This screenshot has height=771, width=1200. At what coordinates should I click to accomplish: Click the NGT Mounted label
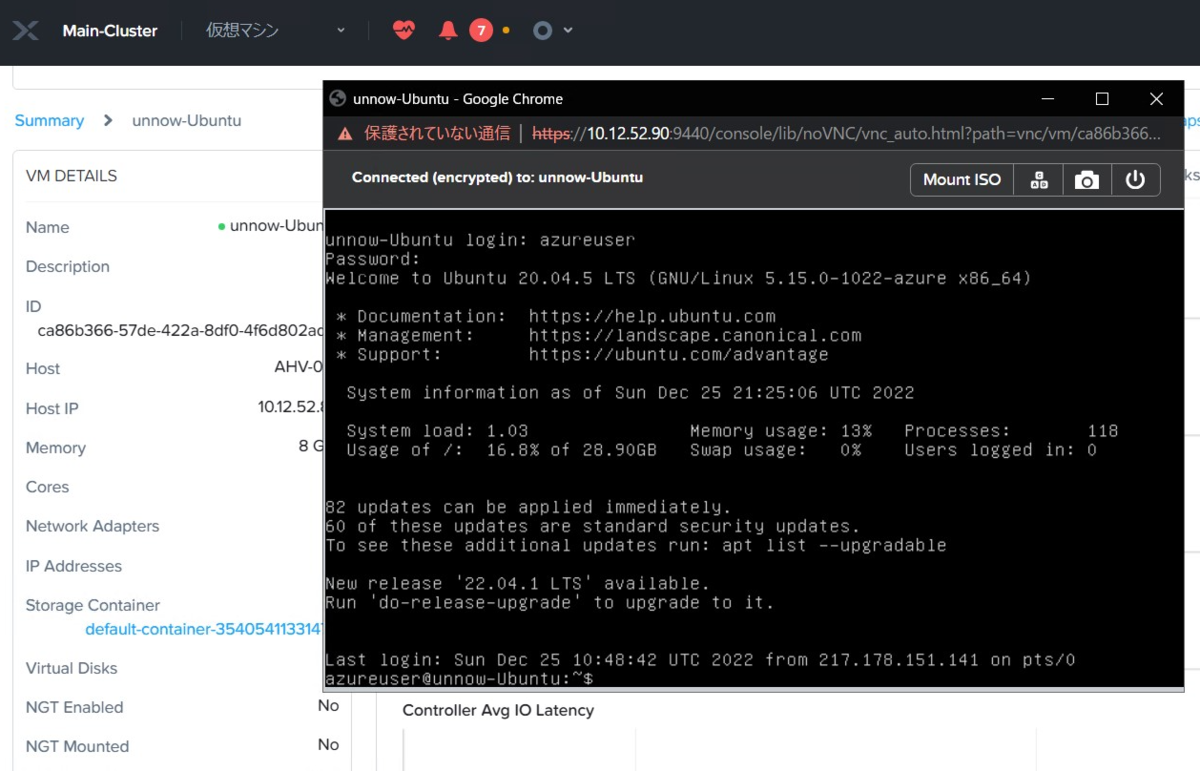tap(77, 746)
